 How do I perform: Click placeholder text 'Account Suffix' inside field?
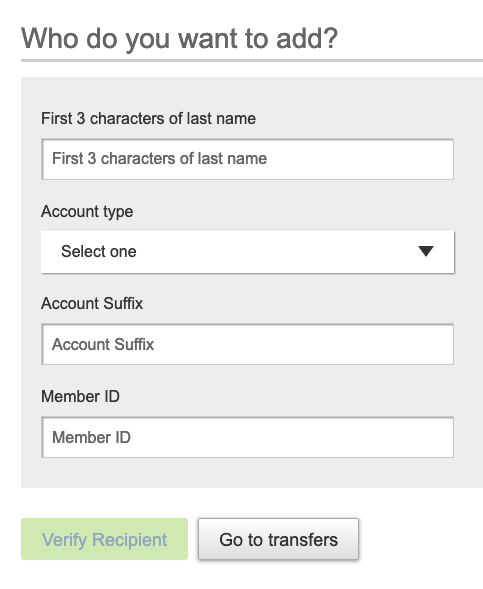tap(103, 344)
